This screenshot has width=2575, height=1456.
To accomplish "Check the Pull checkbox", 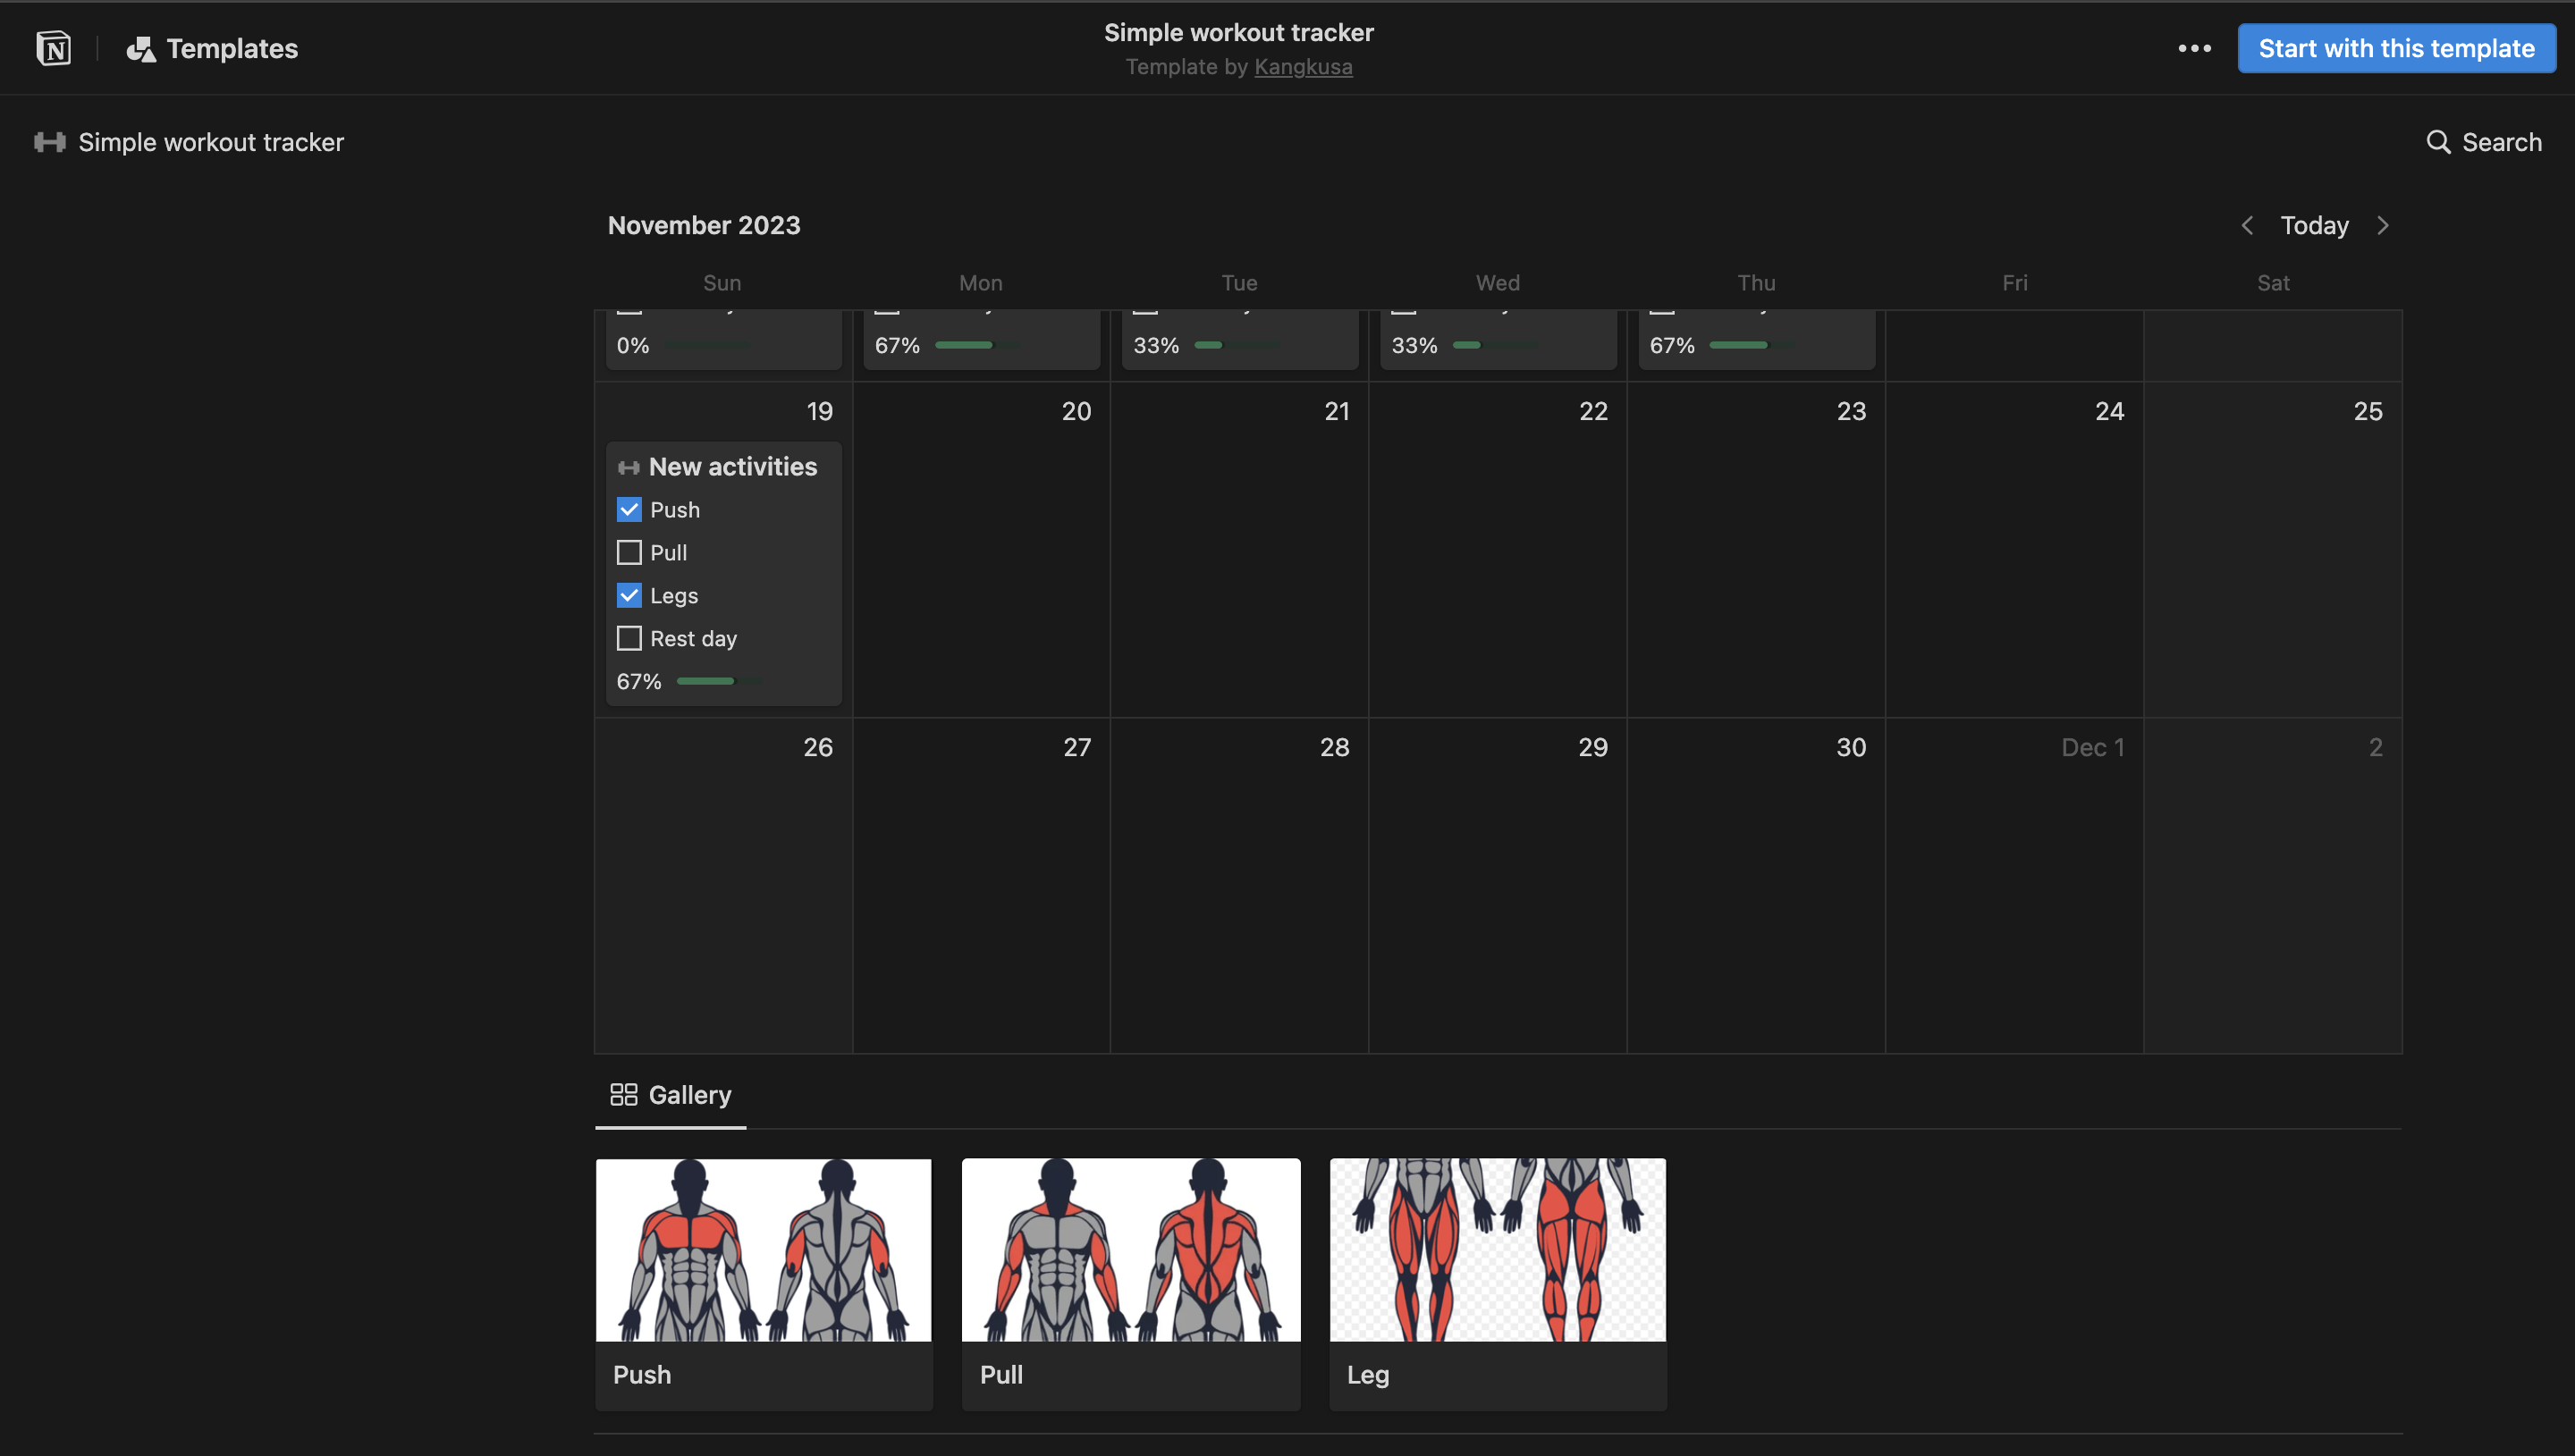I will tap(629, 553).
